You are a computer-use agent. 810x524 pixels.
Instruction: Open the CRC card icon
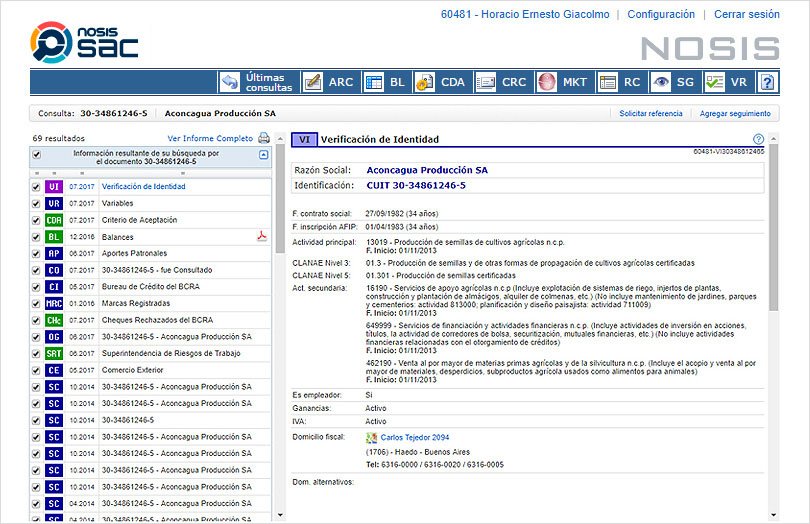click(x=486, y=82)
